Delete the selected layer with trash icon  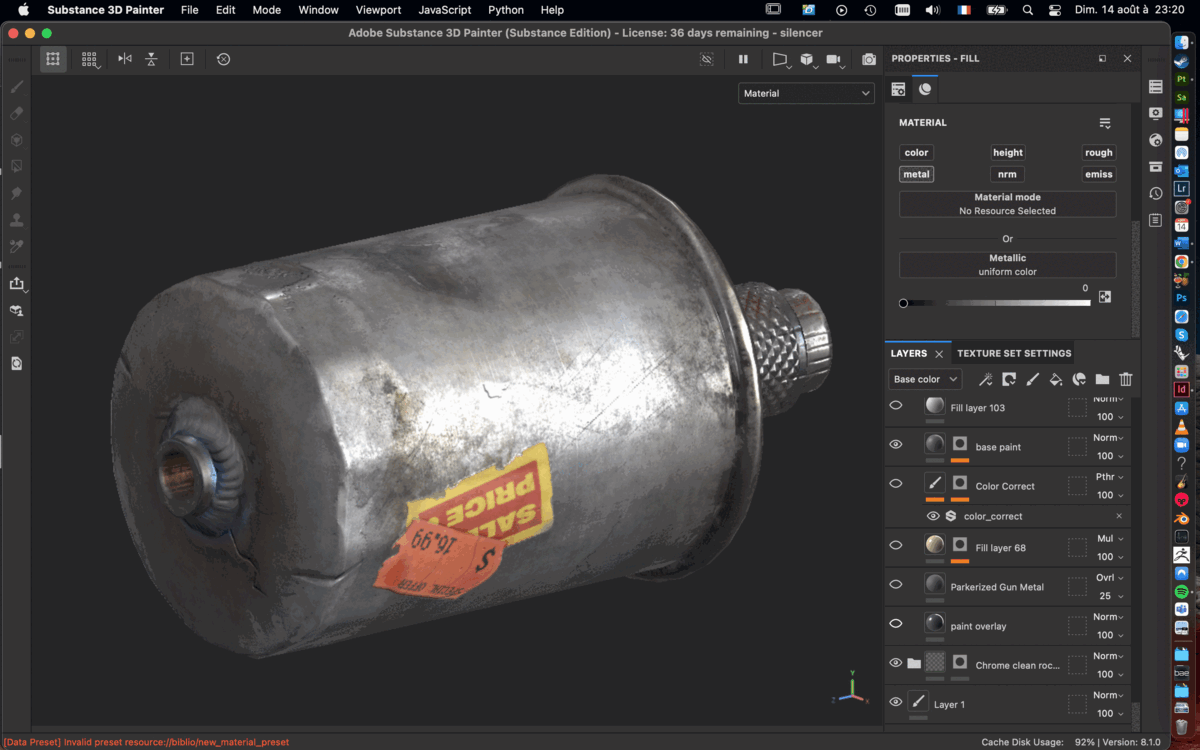click(1125, 379)
